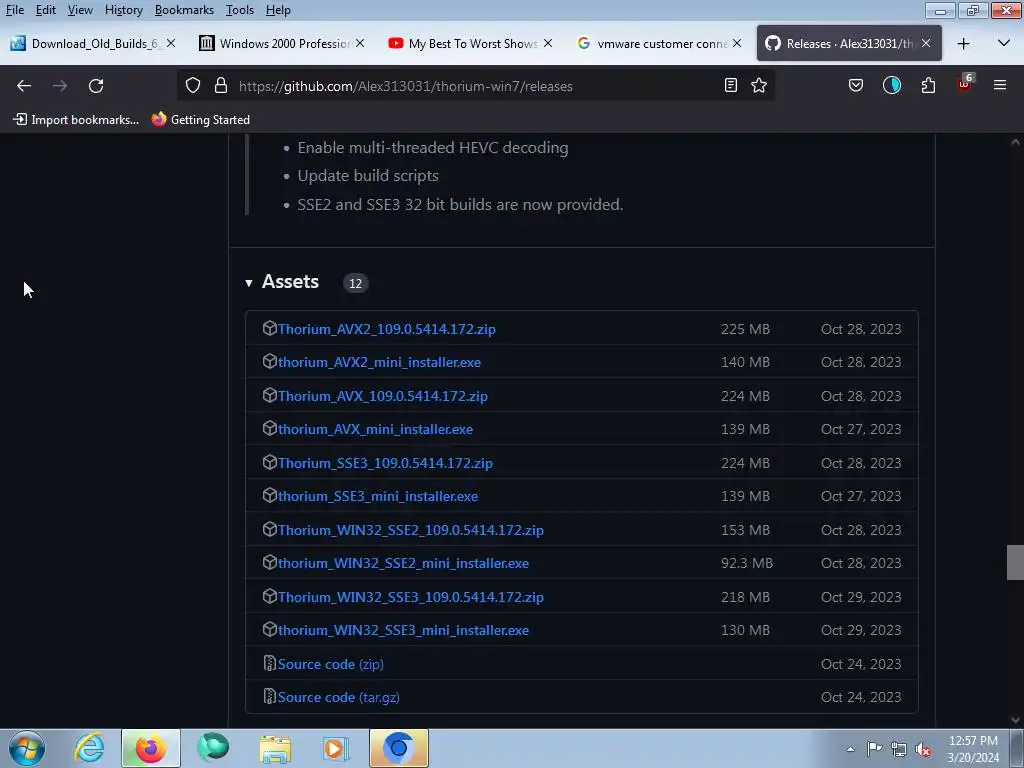Open the Getting Started bookmark
The width and height of the screenshot is (1024, 768).
(200, 120)
